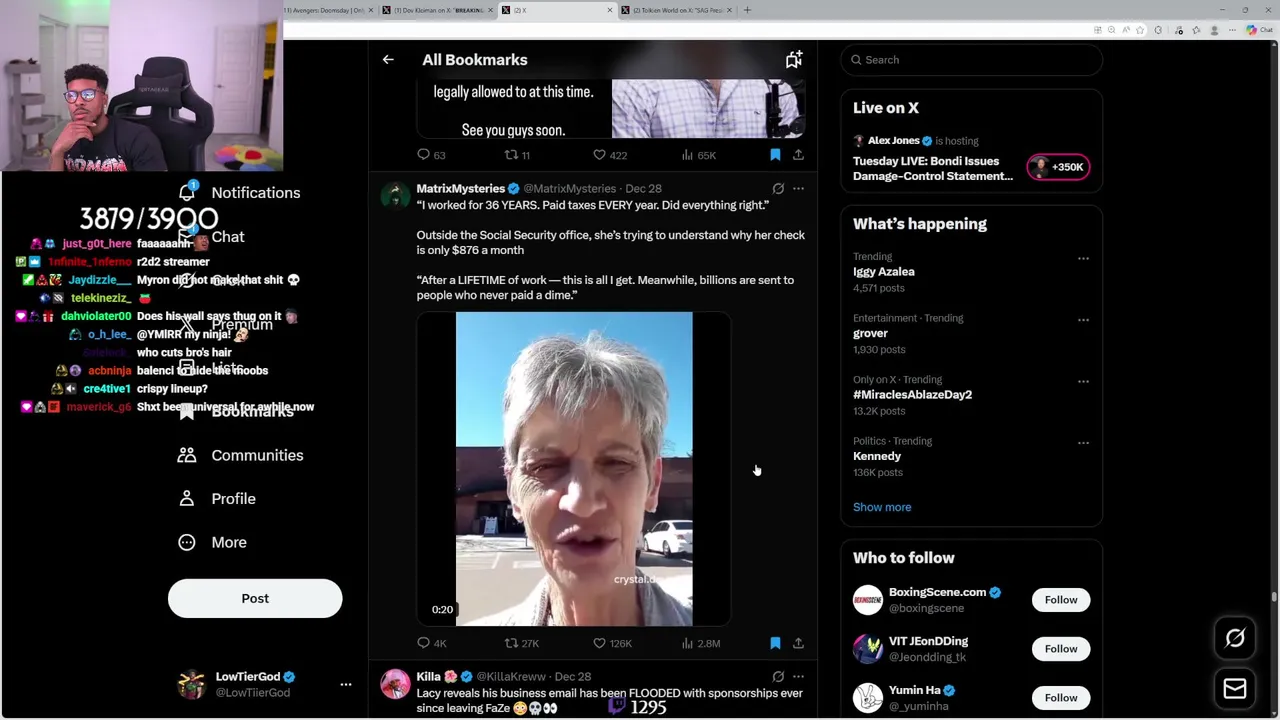Image resolution: width=1280 pixels, height=720 pixels.
Task: View analytics of the 65K views post
Action: coord(698,155)
